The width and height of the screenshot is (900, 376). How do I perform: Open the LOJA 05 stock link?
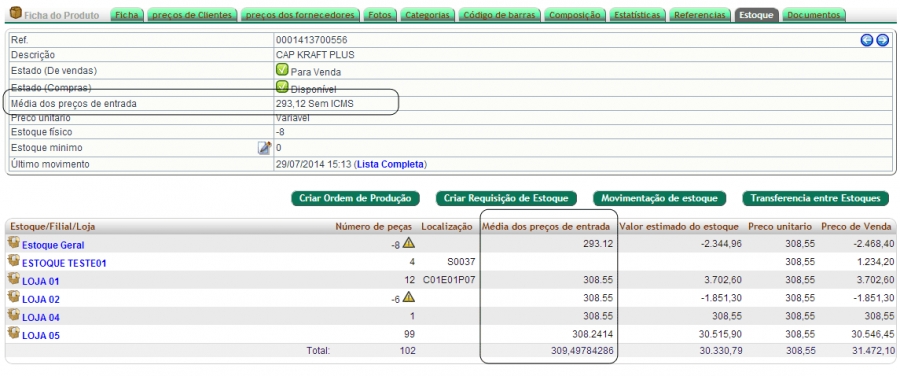click(x=41, y=336)
